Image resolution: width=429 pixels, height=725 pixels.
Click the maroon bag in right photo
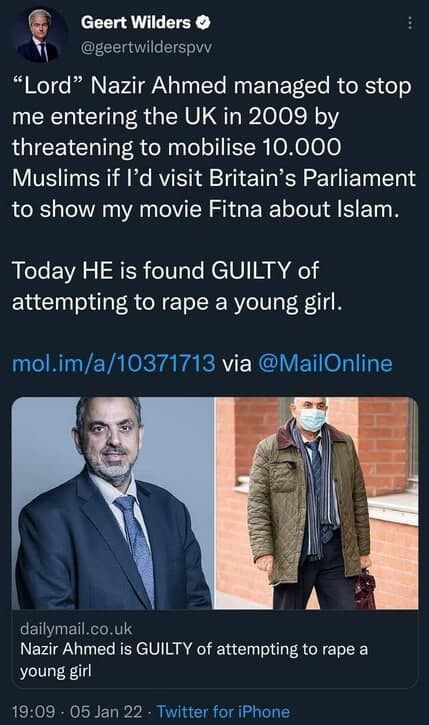[365, 588]
